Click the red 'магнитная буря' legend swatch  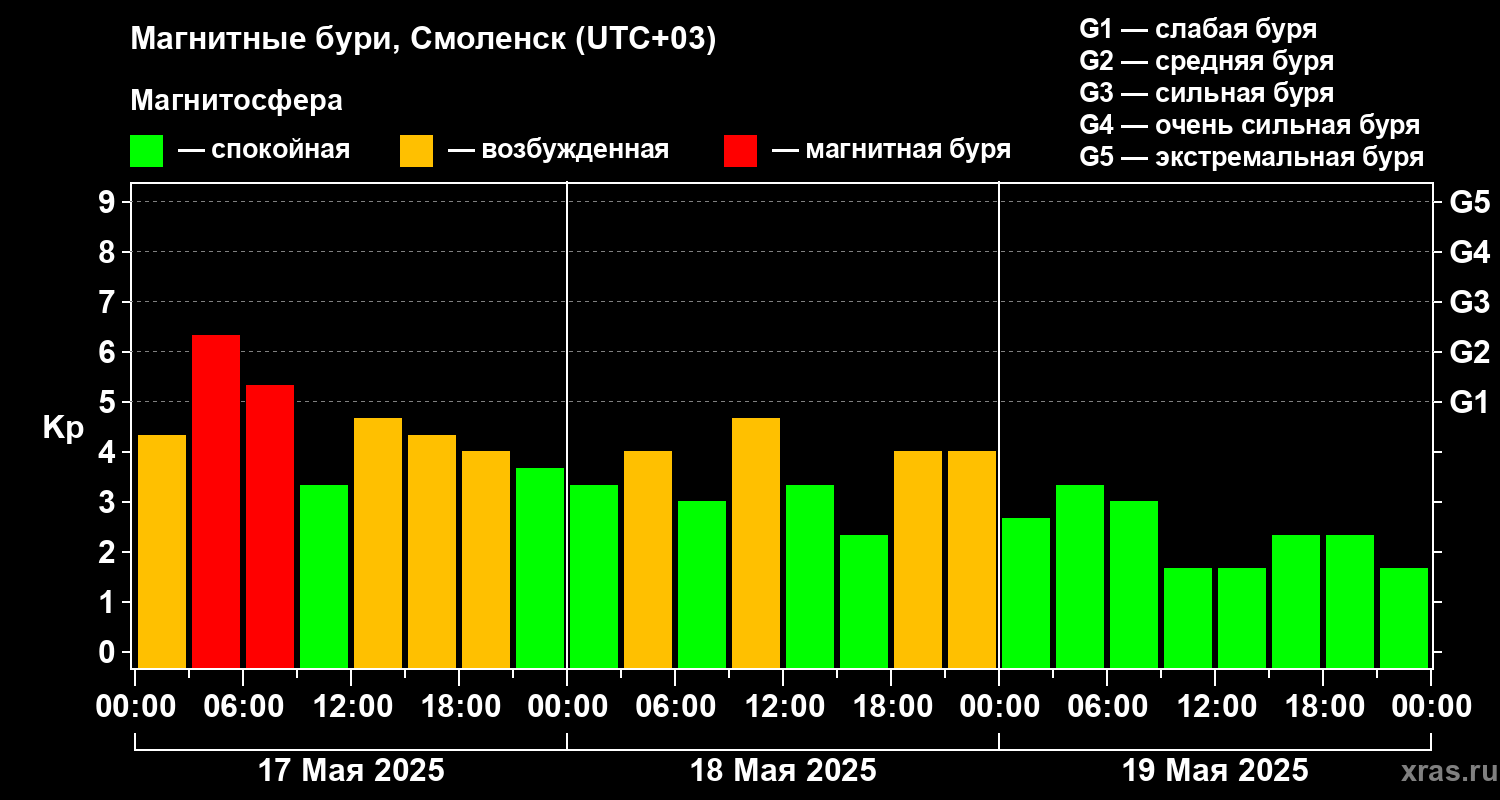(x=740, y=151)
